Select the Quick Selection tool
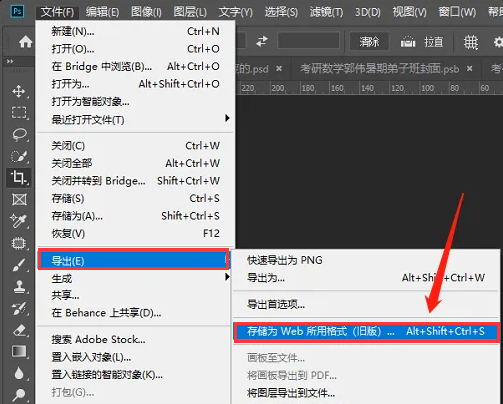Image resolution: width=503 pixels, height=404 pixels. click(x=19, y=156)
